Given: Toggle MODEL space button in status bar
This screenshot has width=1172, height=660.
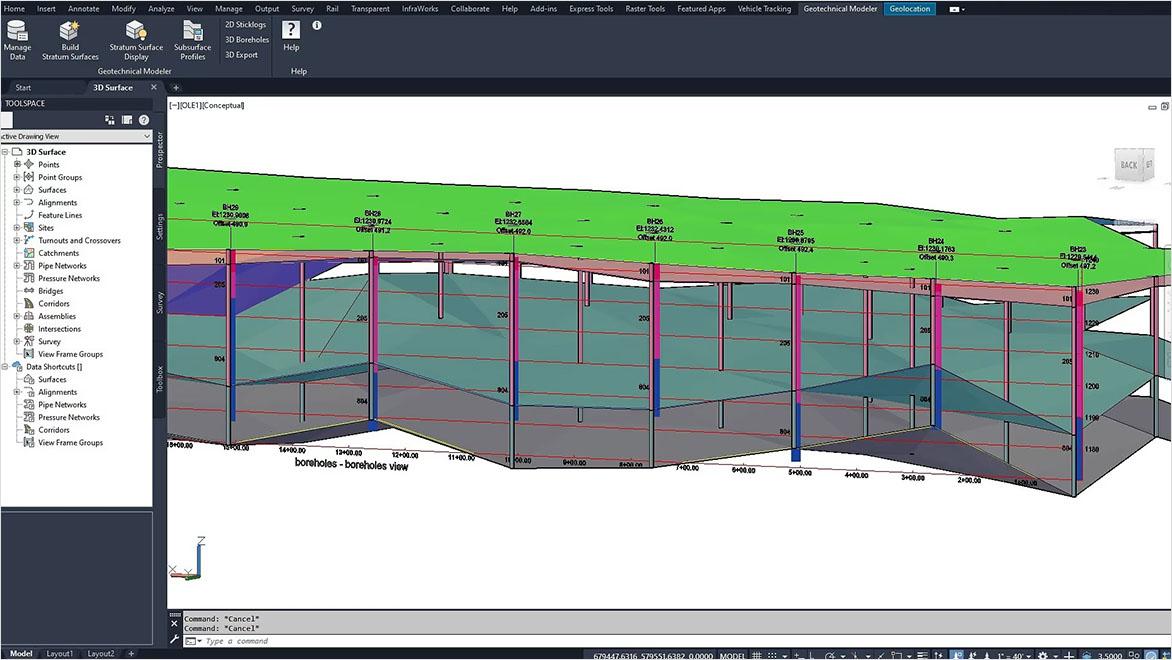Looking at the screenshot, I should click(732, 655).
